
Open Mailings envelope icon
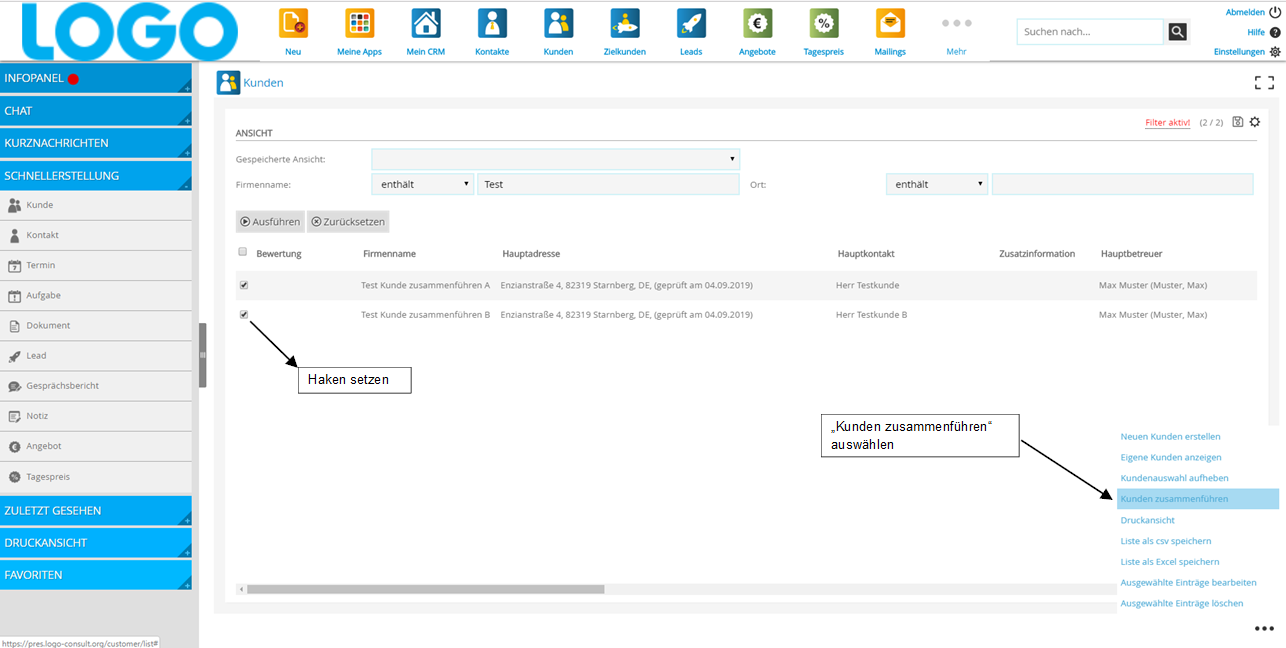click(890, 23)
